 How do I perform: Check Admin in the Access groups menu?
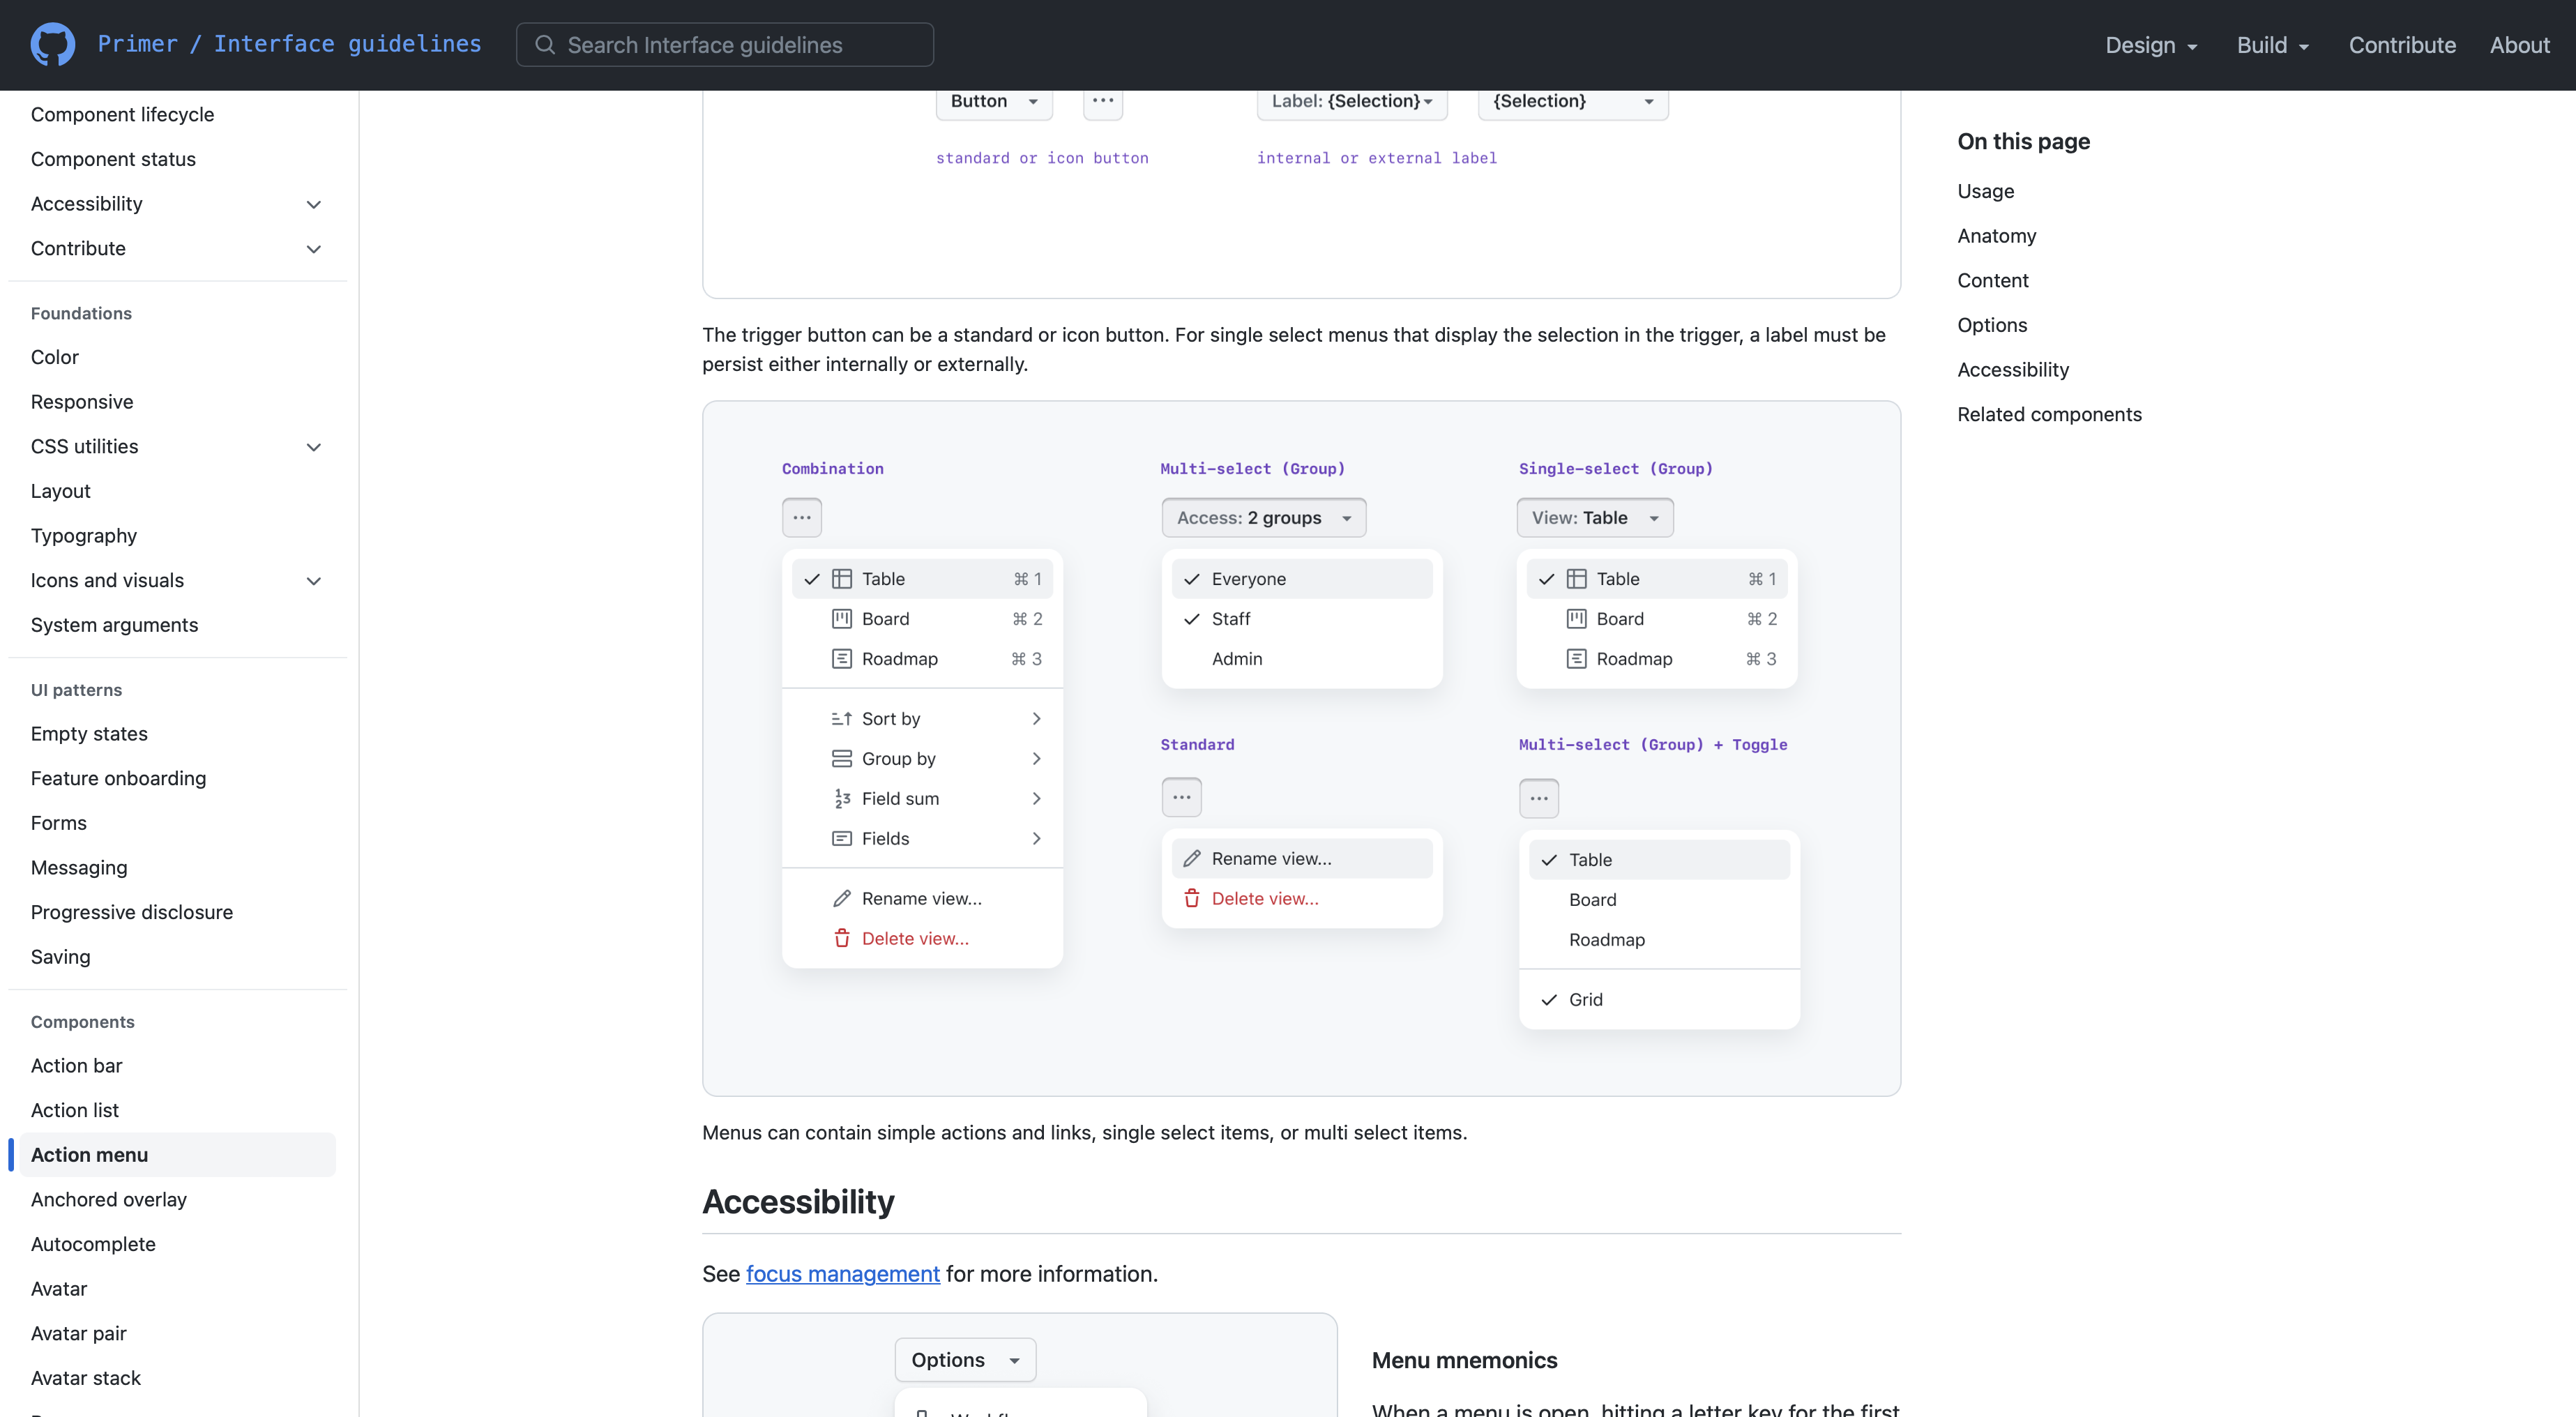point(1236,659)
